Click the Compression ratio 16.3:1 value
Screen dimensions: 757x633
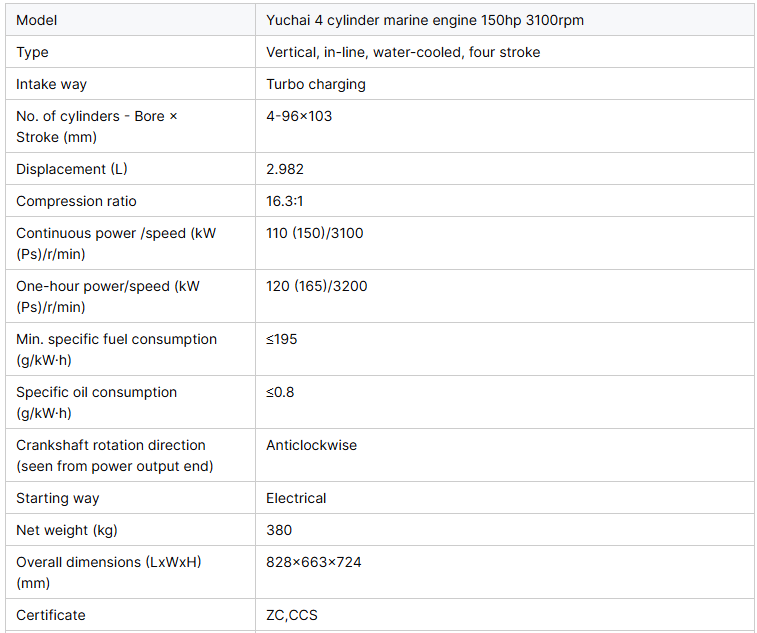click(x=284, y=201)
